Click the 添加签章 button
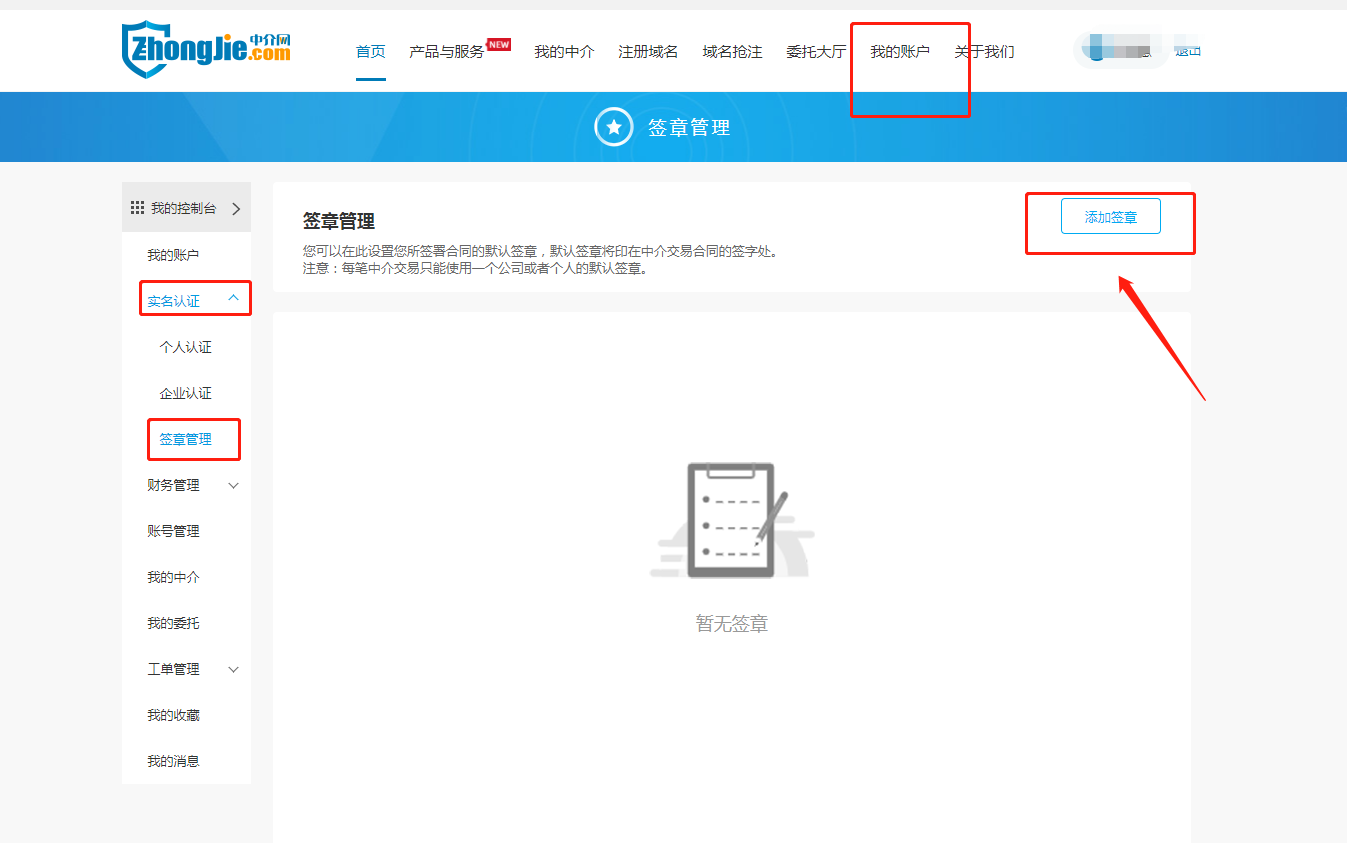The height and width of the screenshot is (843, 1347). (1110, 217)
